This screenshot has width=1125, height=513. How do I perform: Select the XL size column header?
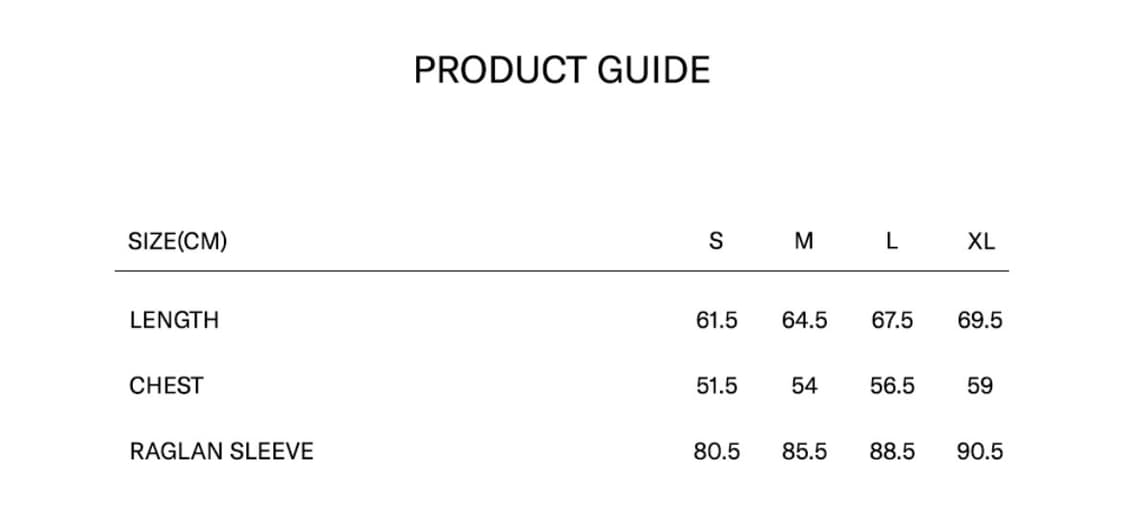point(981,241)
